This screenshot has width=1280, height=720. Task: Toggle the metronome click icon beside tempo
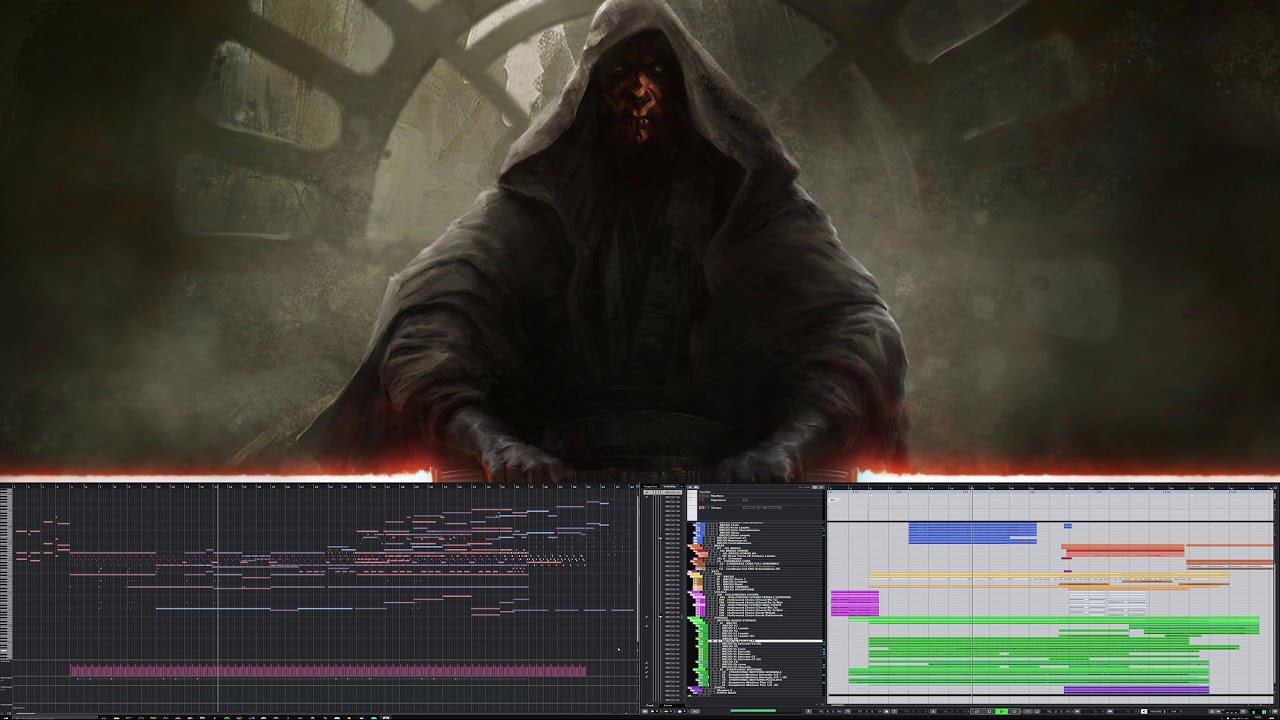[1143, 711]
